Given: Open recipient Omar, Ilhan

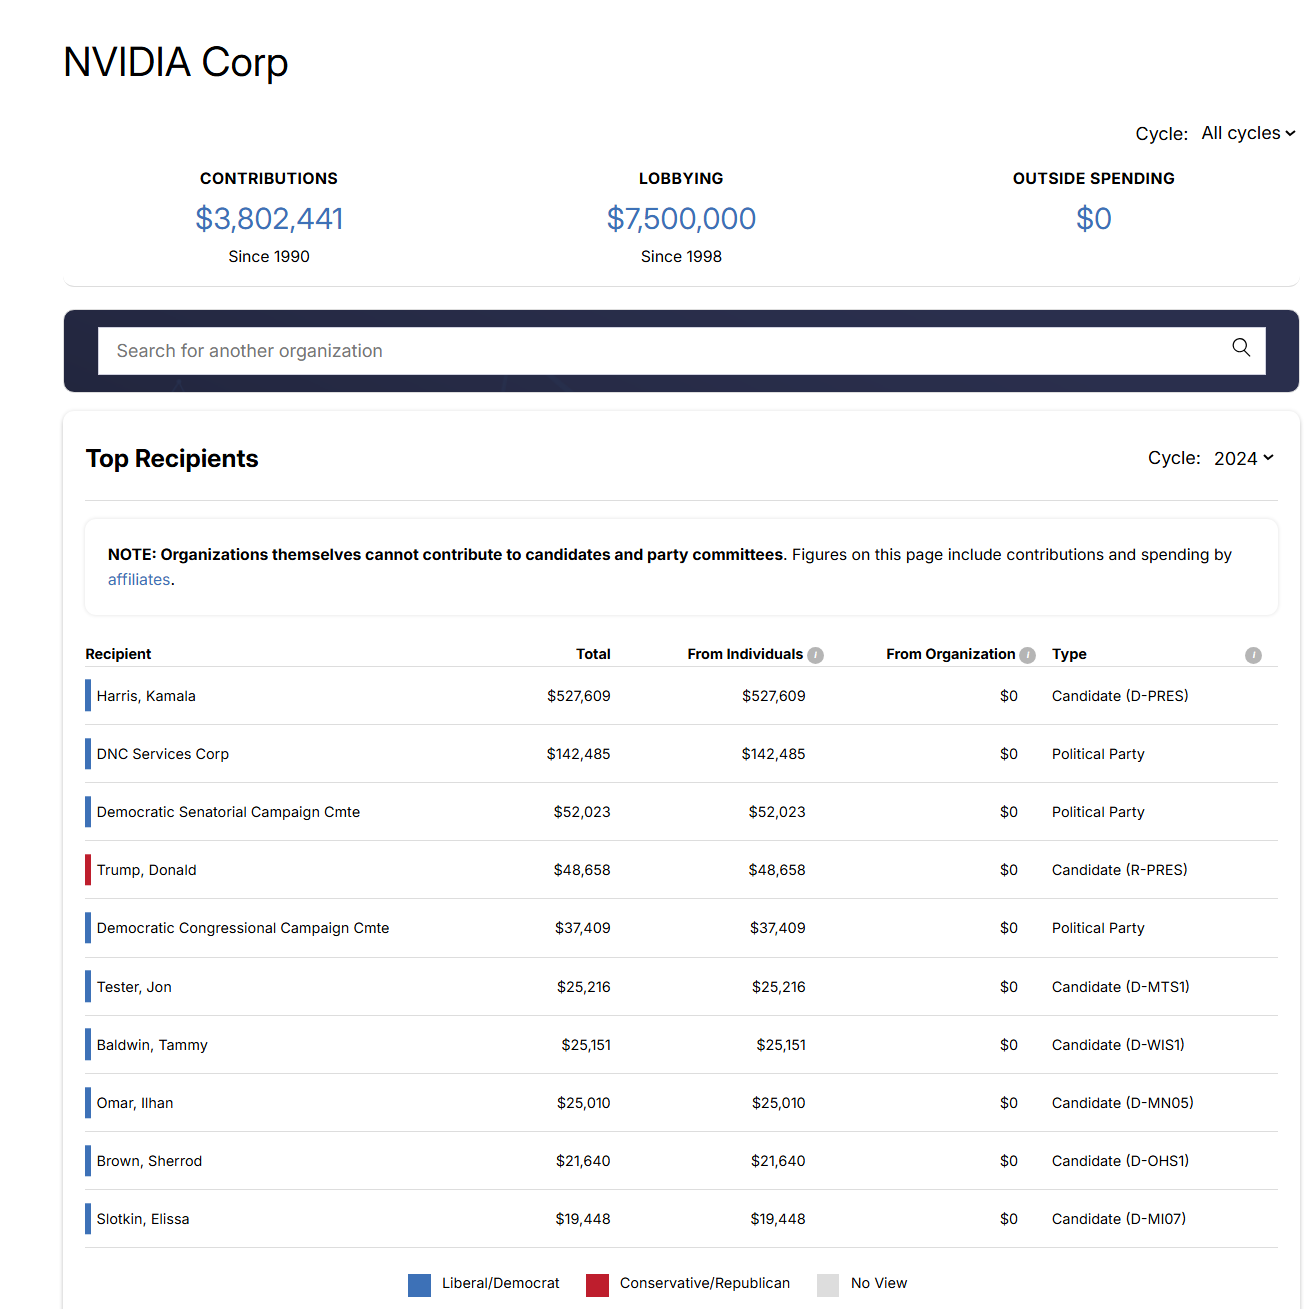Looking at the screenshot, I should [135, 1103].
